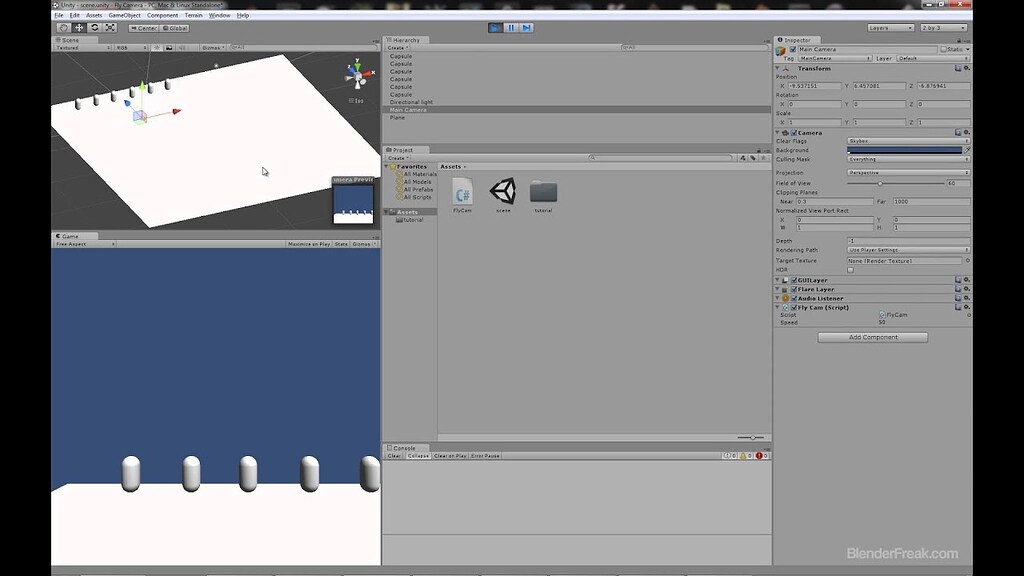Select the Rotate tool in the toolbar
The image size is (1024, 576).
(96, 27)
